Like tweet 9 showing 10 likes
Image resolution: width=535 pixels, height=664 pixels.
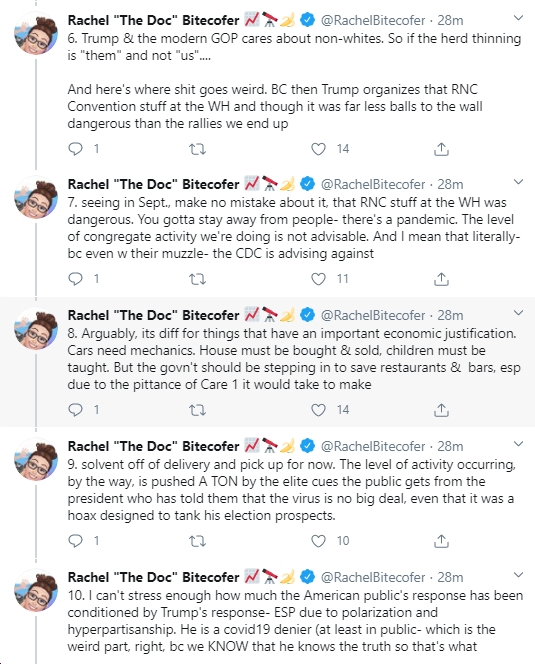click(x=319, y=541)
